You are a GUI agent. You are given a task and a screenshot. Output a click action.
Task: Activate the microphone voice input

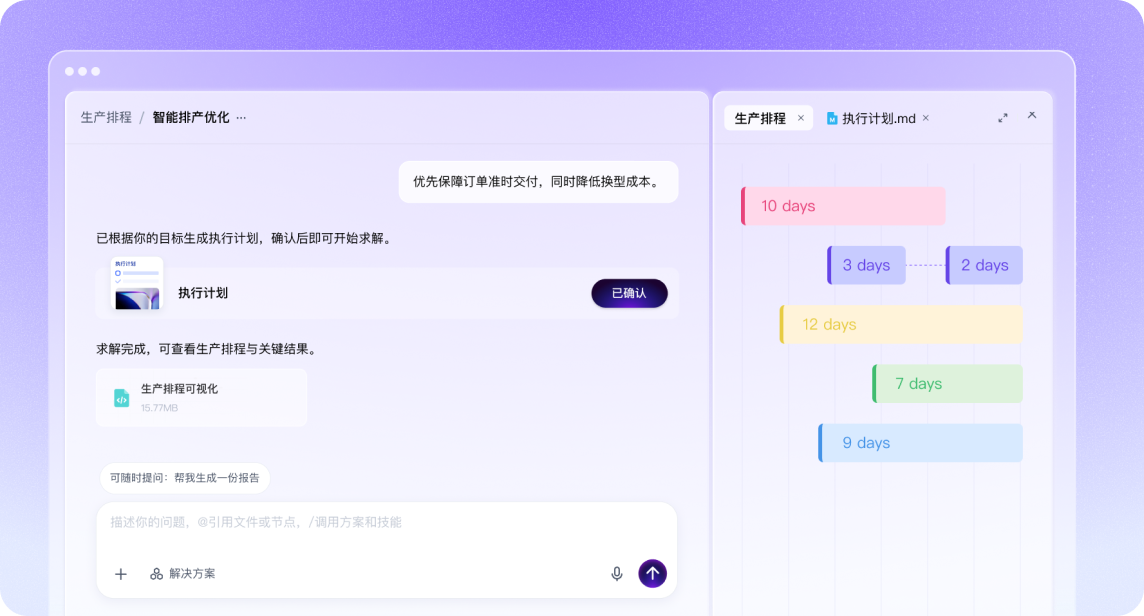(617, 574)
